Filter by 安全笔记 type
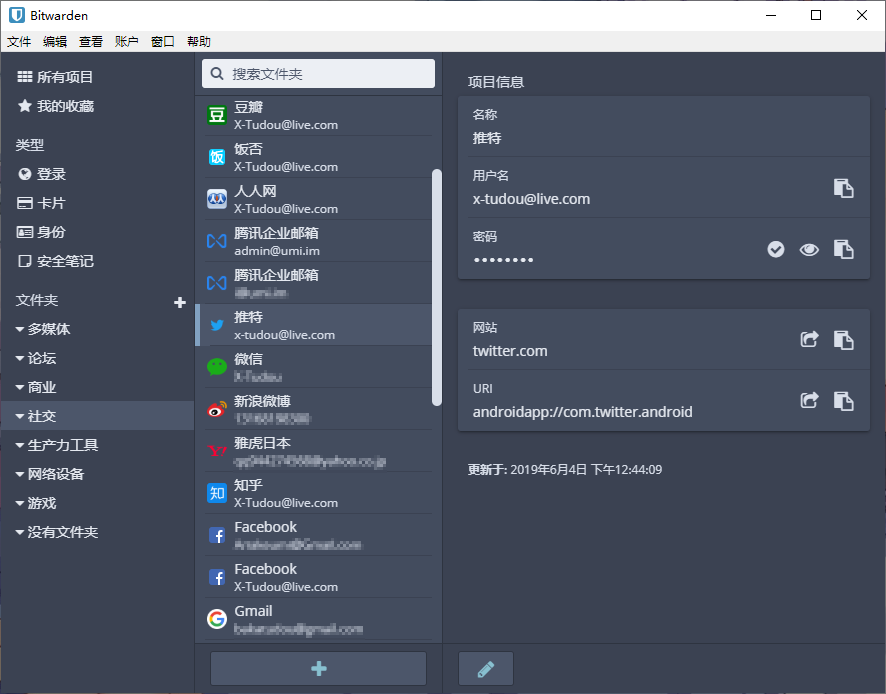The width and height of the screenshot is (886, 694). [65, 261]
